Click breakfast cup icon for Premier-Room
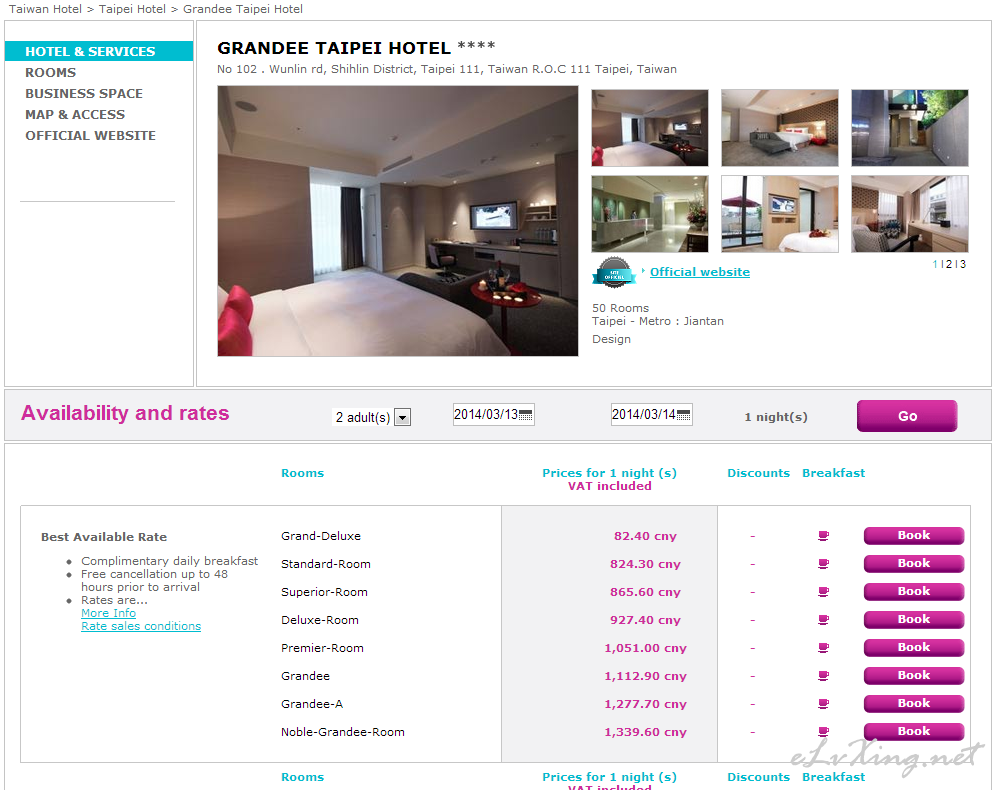The height and width of the screenshot is (790, 995). (823, 648)
